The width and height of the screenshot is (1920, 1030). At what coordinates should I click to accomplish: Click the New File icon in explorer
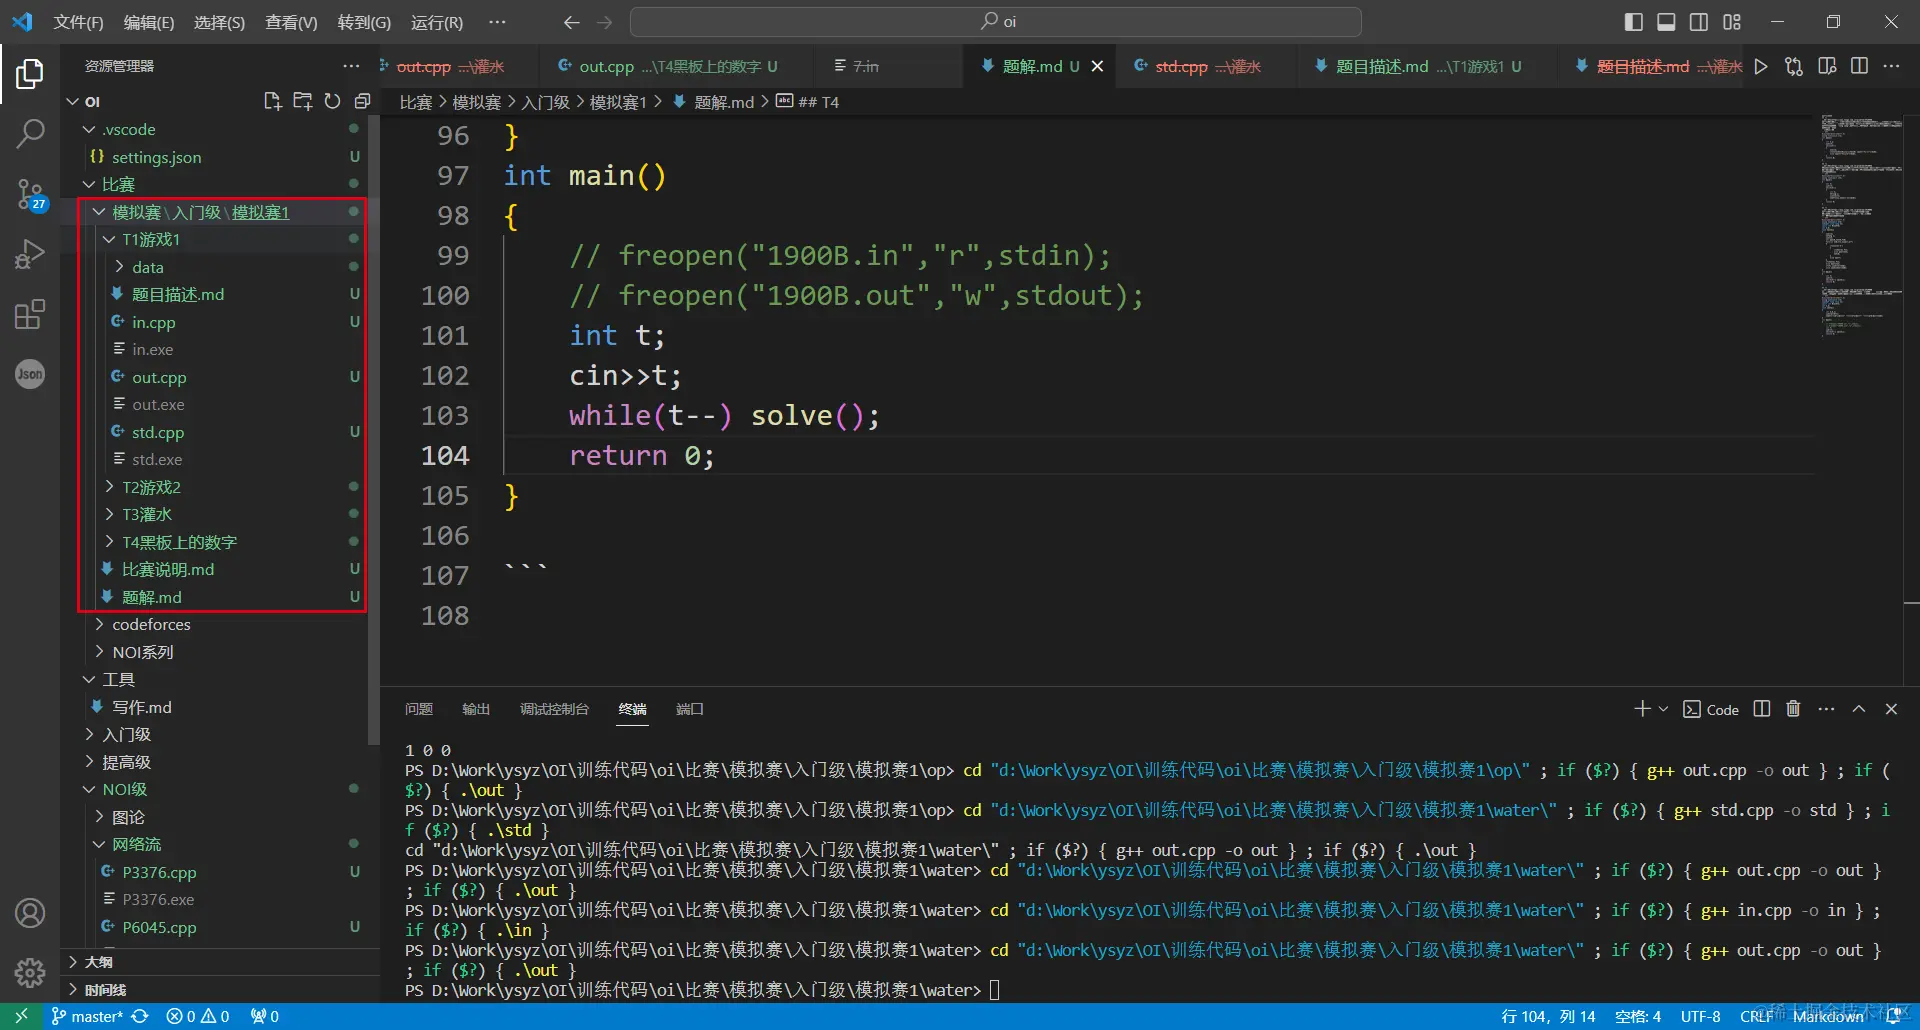(x=272, y=101)
